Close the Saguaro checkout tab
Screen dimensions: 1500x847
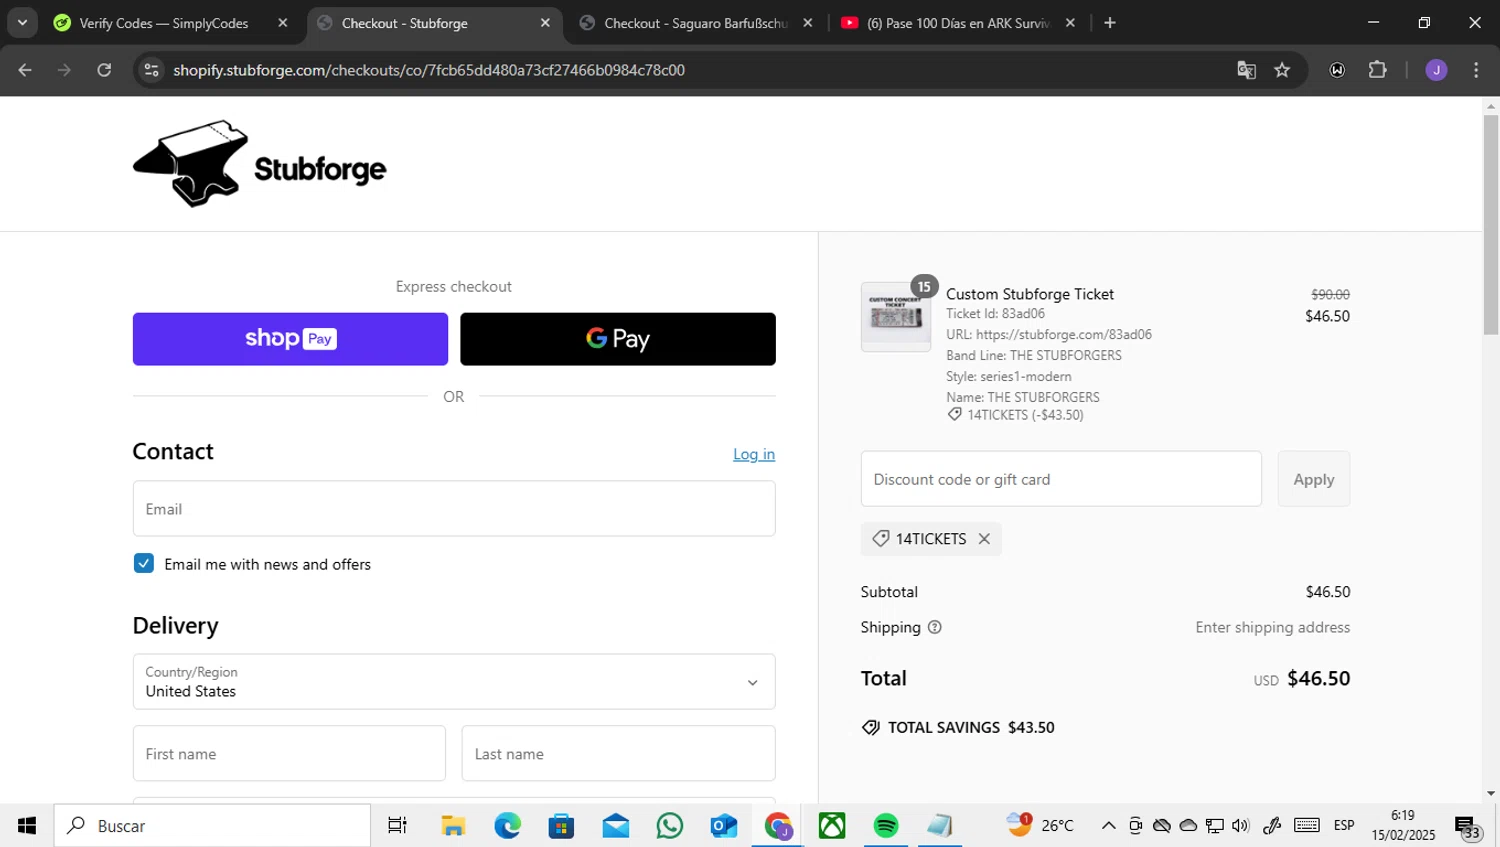pos(808,23)
